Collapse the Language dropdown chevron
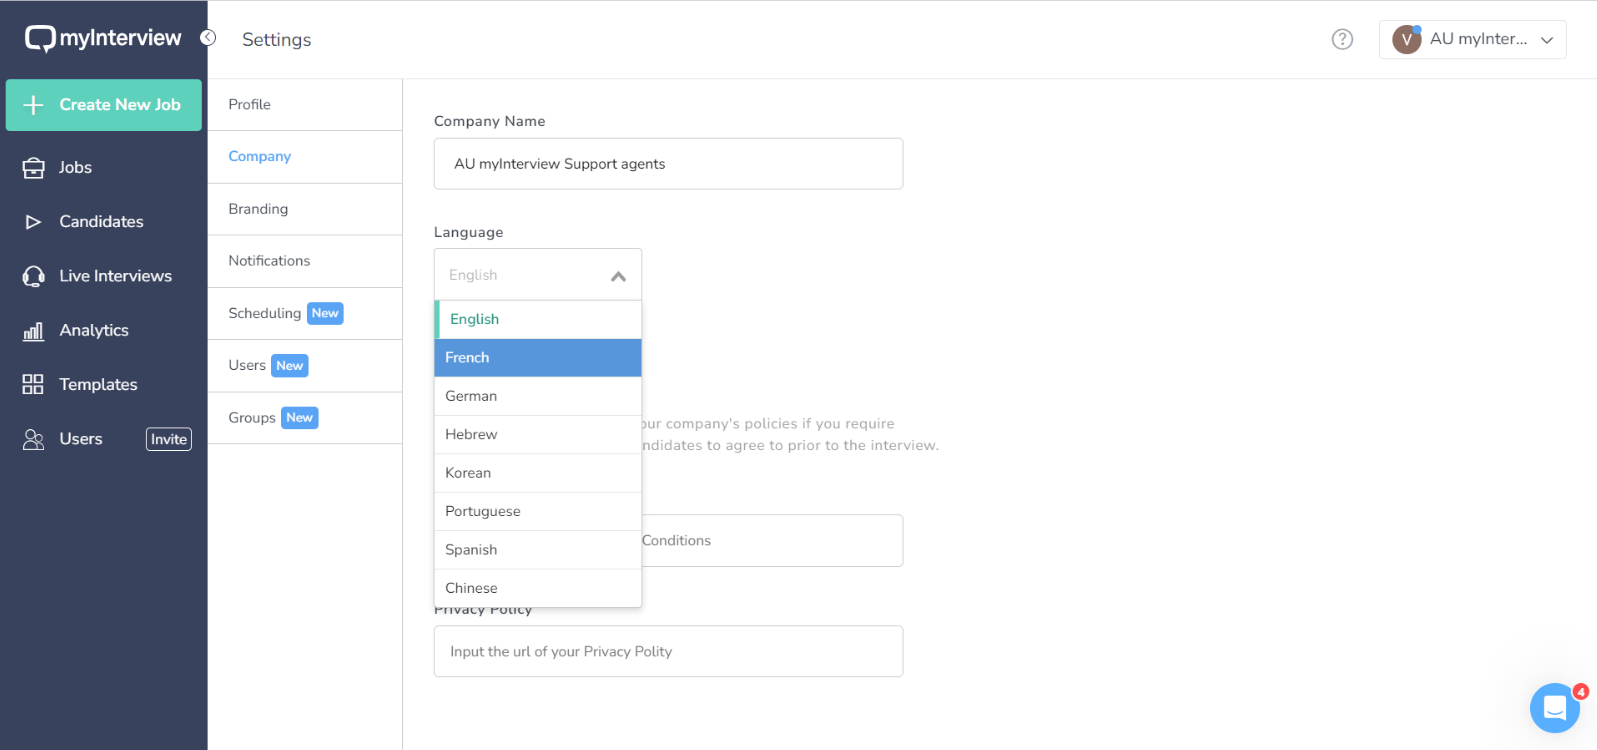1597x750 pixels. point(618,276)
